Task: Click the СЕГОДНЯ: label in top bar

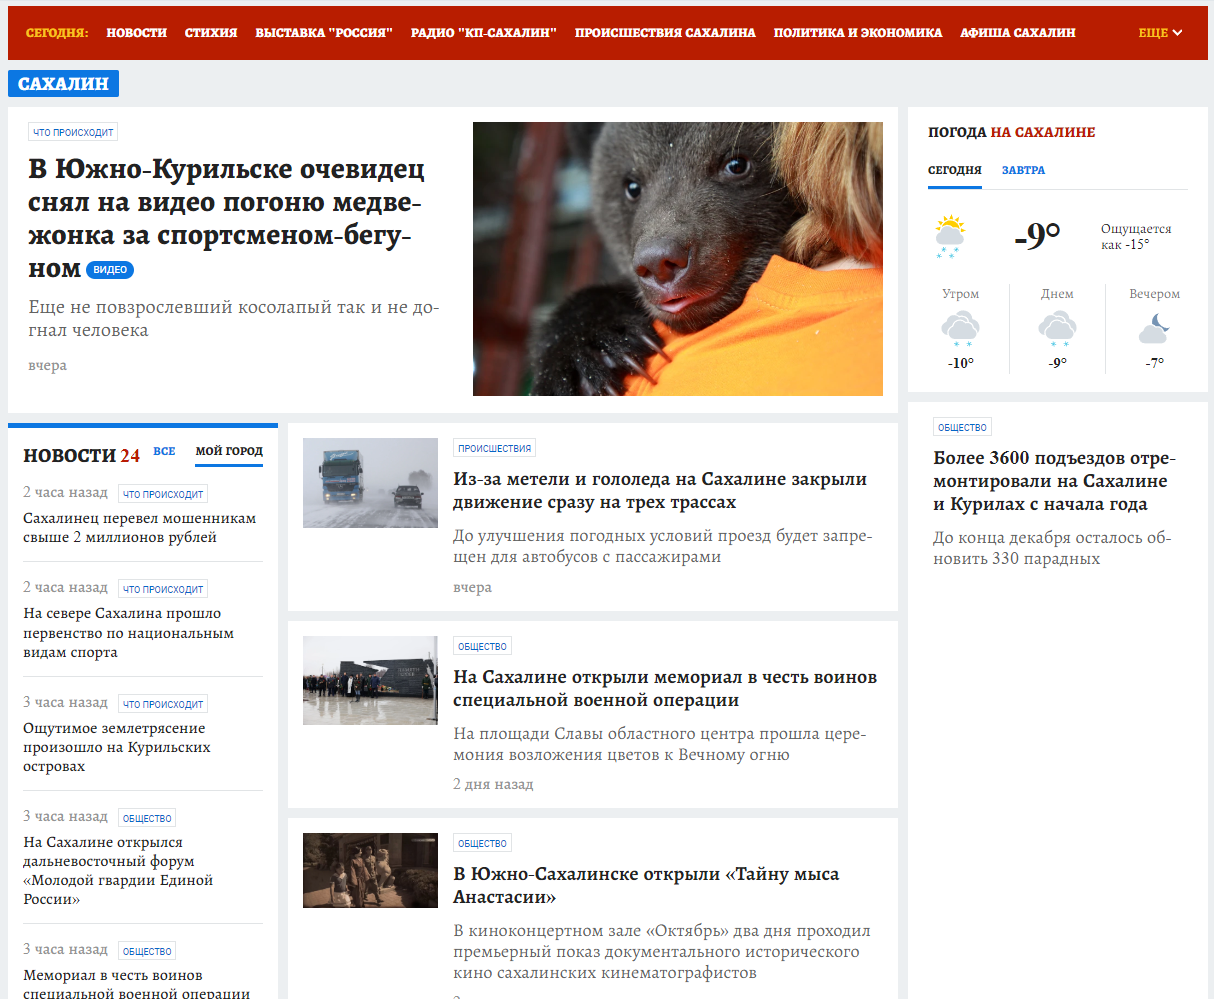Action: click(x=57, y=33)
